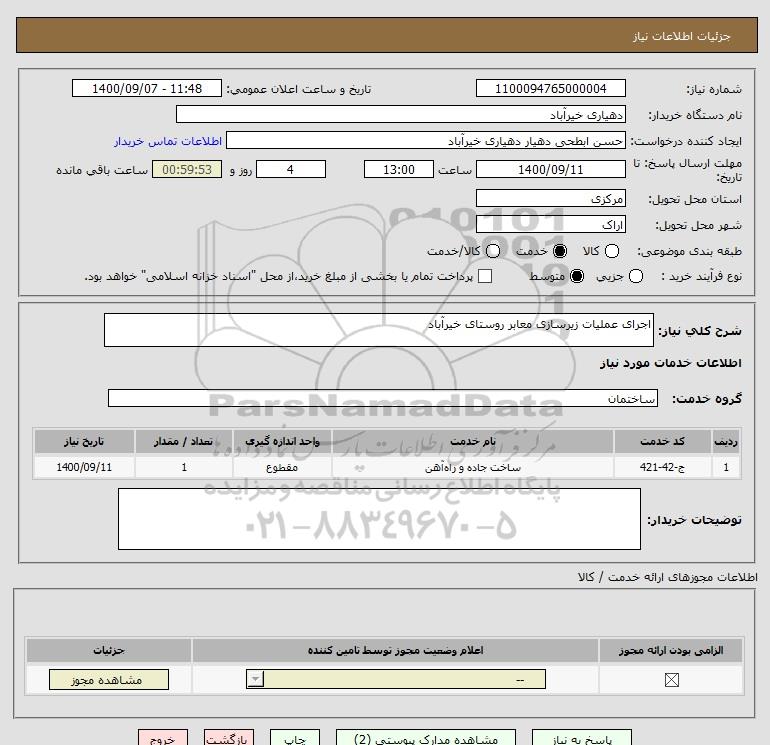770x745 pixels.
Task: Click need date cell 1400/09/11 in table
Action: pyautogui.click(x=84, y=467)
